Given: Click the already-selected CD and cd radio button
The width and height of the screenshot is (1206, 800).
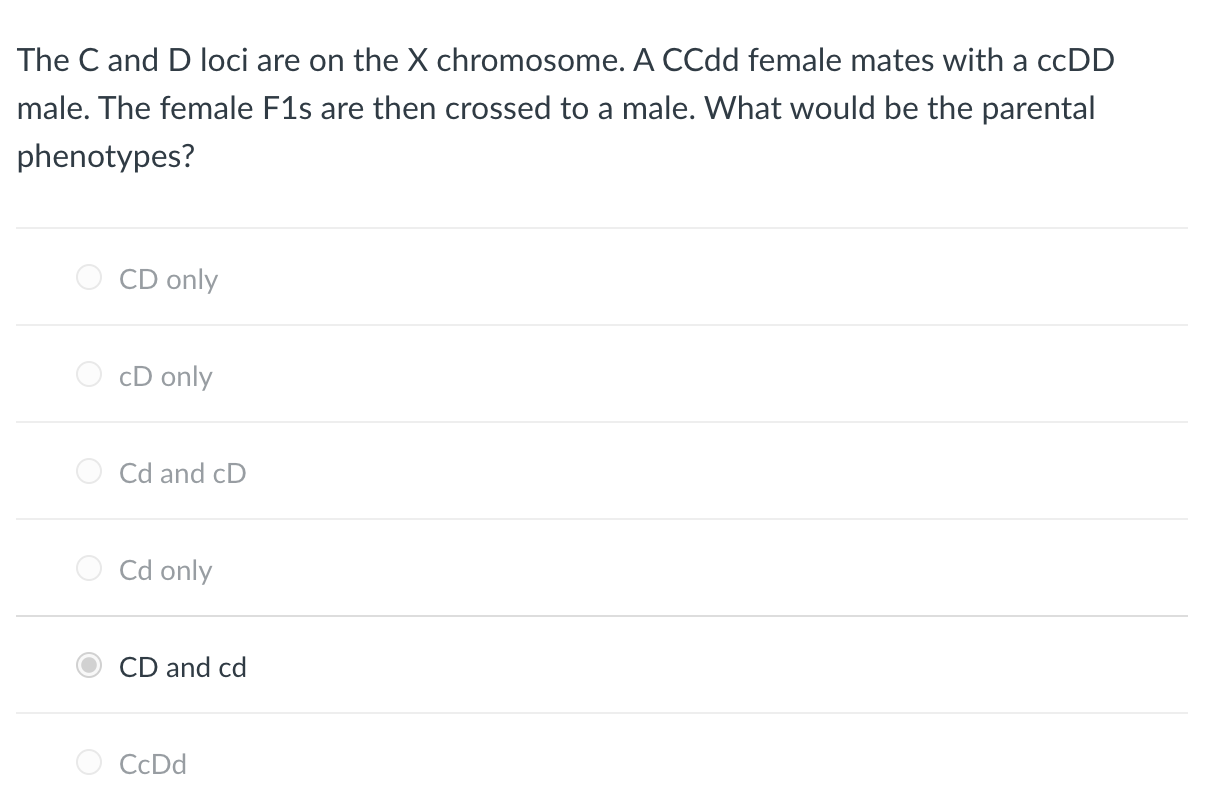Looking at the screenshot, I should click(x=88, y=665).
